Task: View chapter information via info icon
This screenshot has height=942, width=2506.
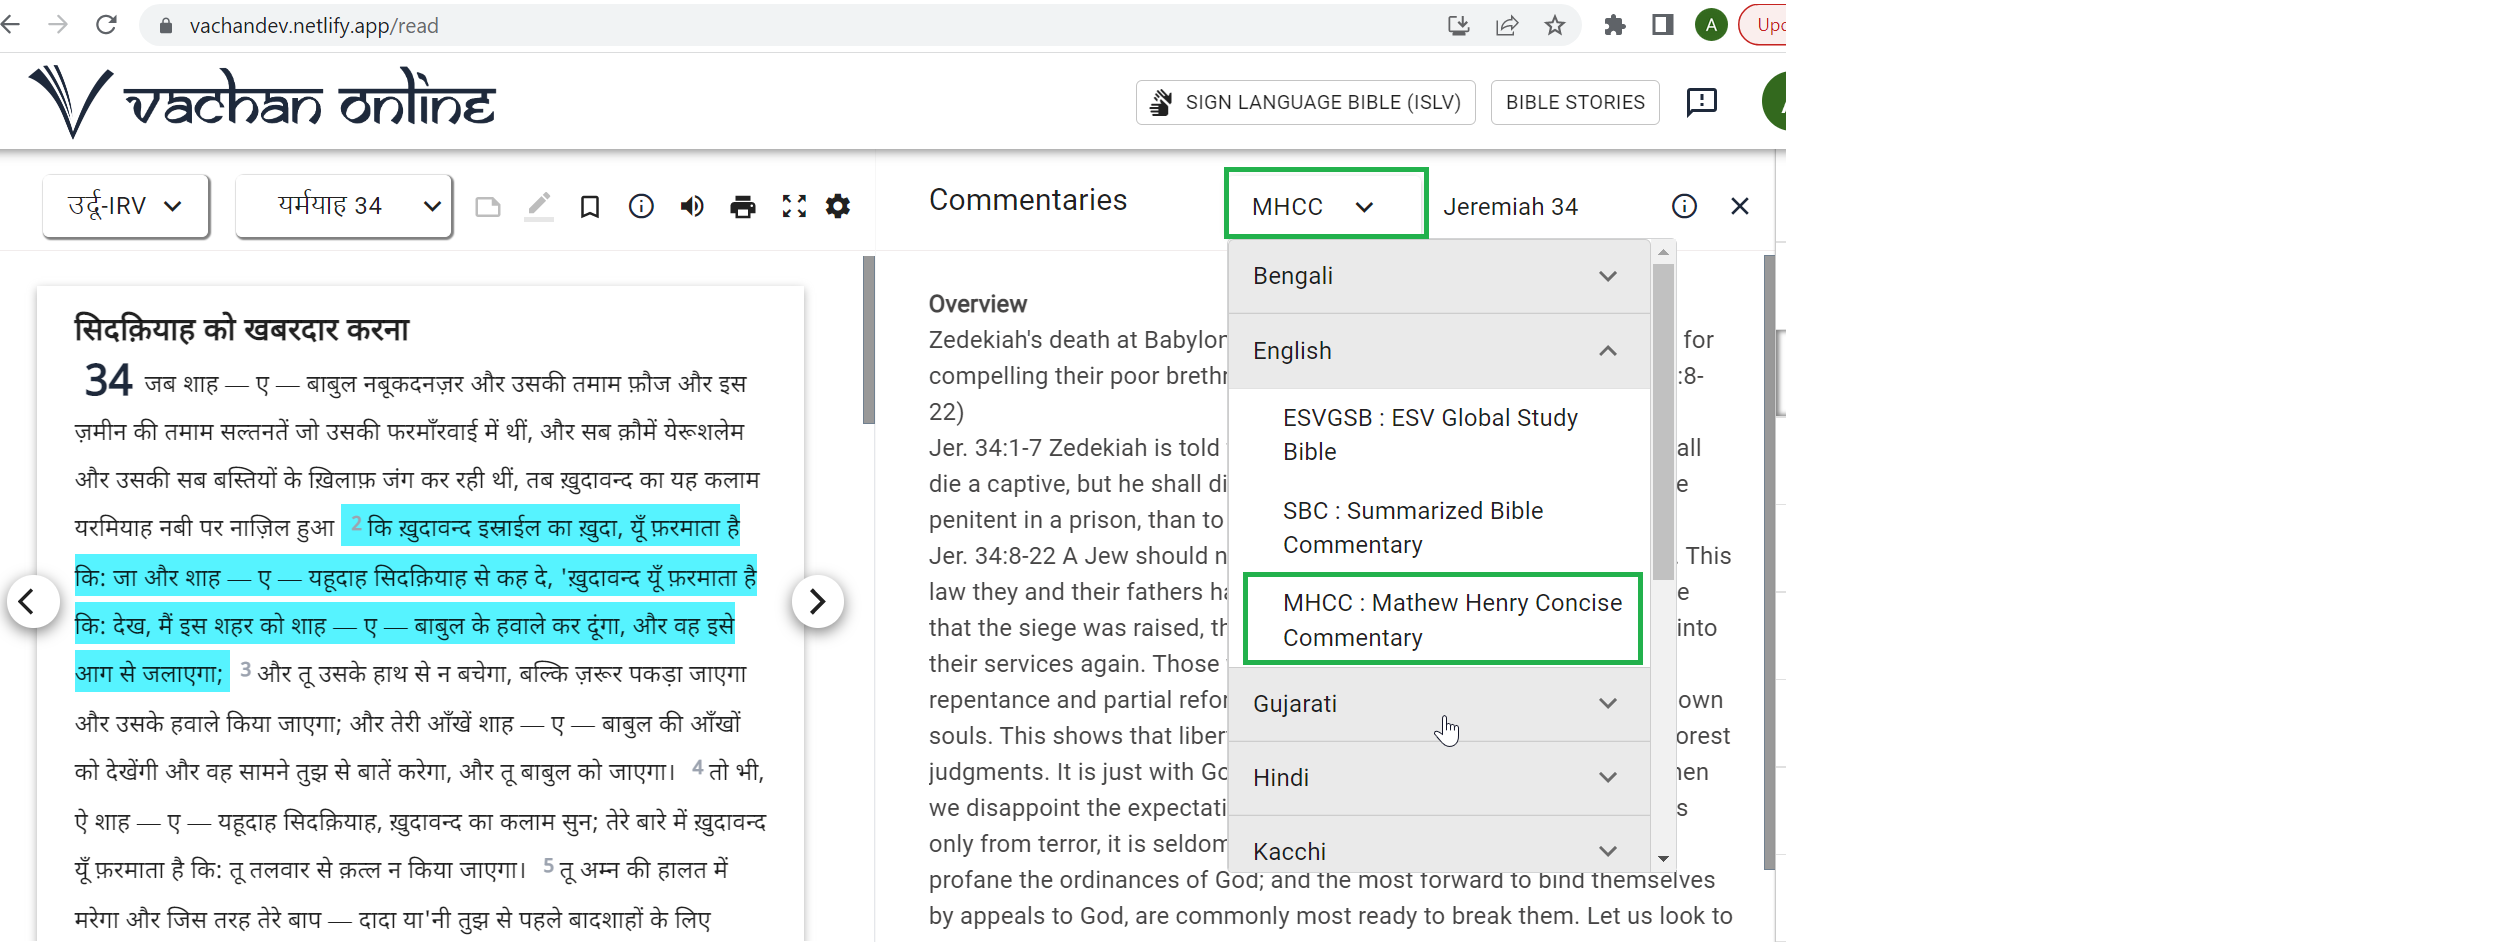Action: click(641, 206)
